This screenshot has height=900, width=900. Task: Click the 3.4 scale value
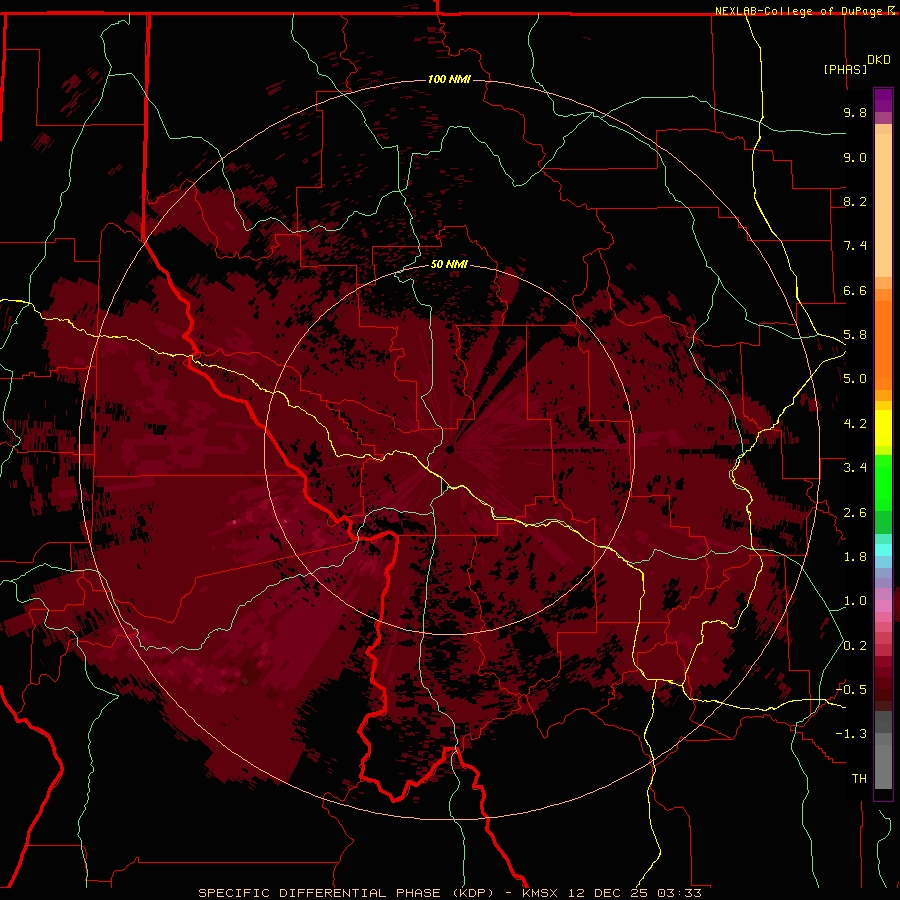click(855, 468)
